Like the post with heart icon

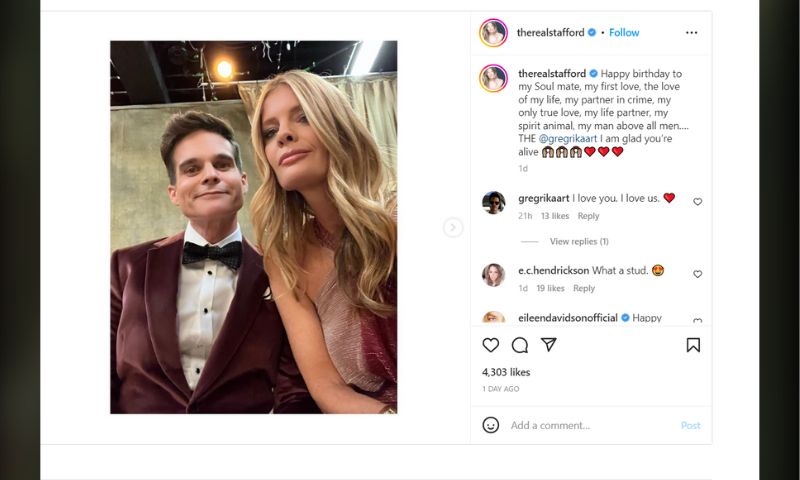point(490,345)
